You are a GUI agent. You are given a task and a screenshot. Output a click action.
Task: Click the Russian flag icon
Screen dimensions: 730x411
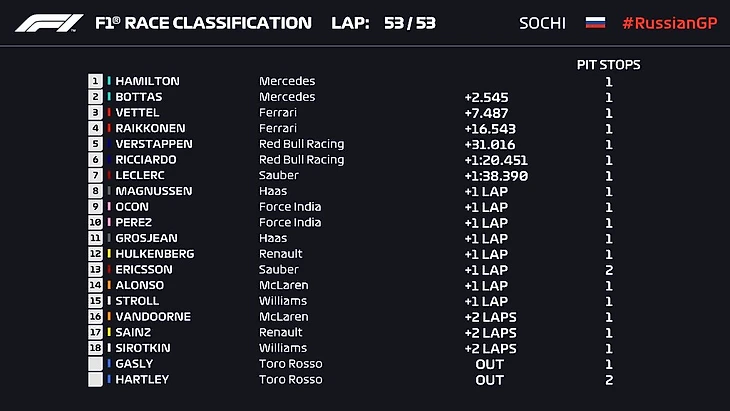(x=595, y=22)
